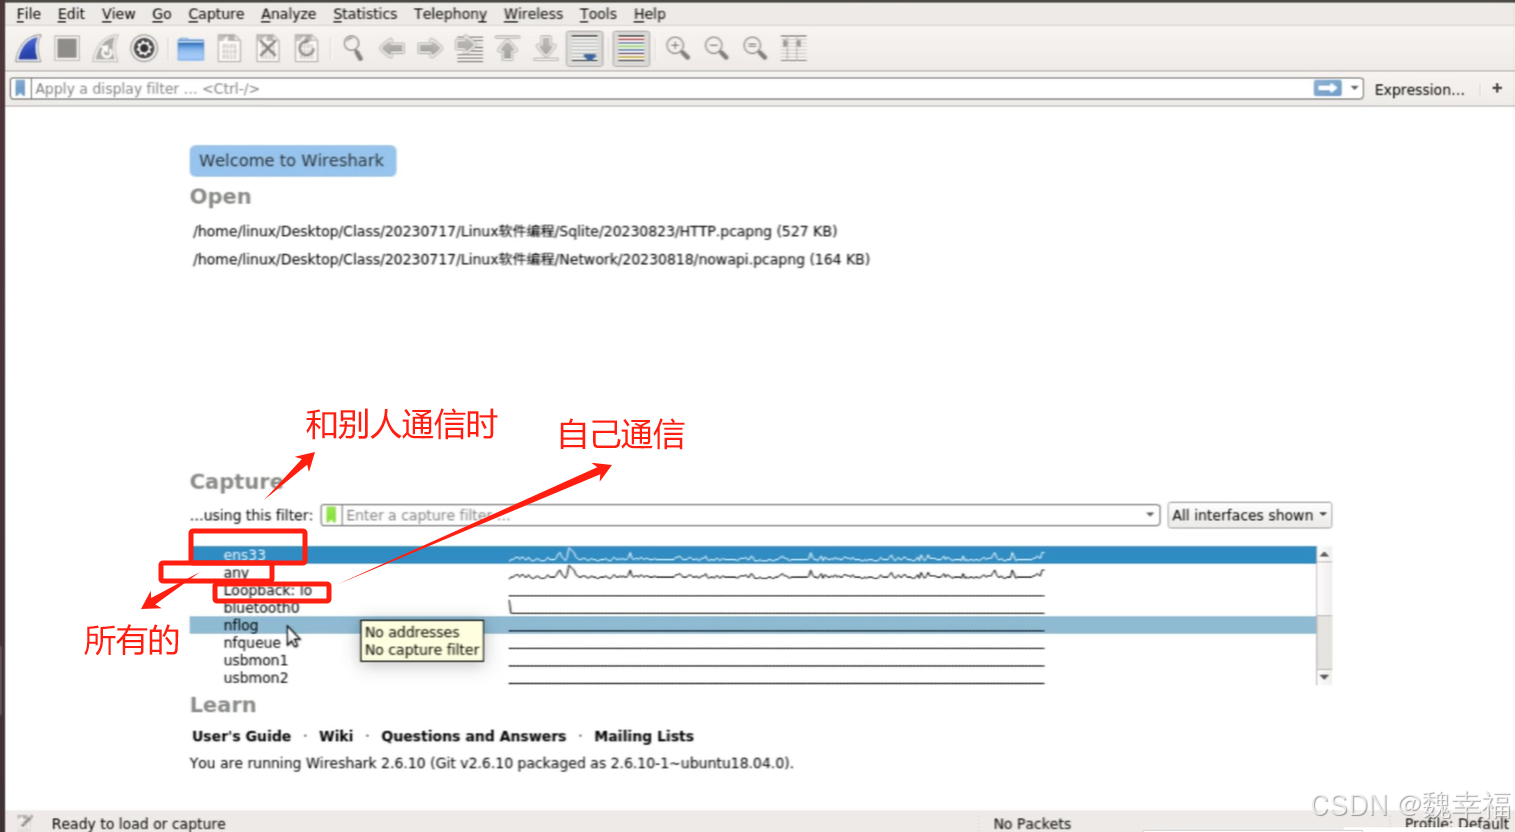
Task: Click the reload capture file icon
Action: point(306,48)
